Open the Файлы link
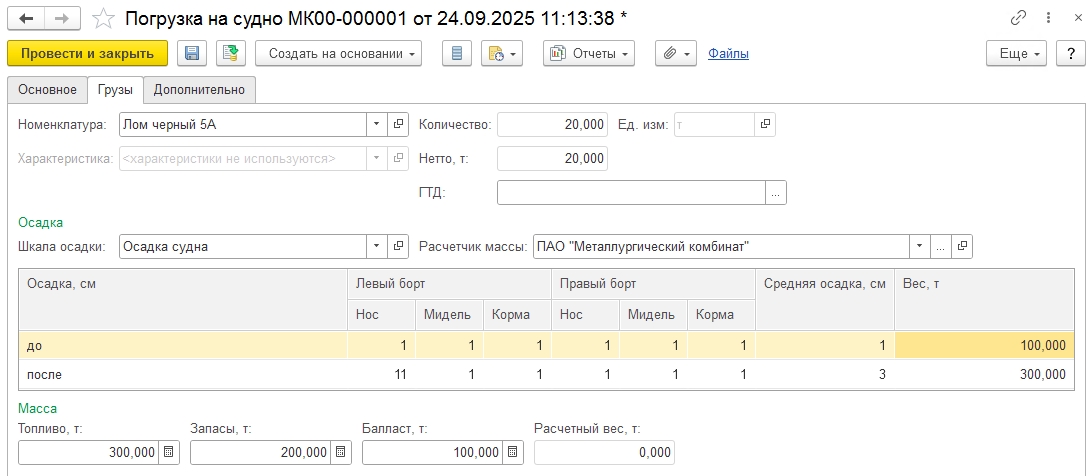The height and width of the screenshot is (476, 1091). [728, 53]
